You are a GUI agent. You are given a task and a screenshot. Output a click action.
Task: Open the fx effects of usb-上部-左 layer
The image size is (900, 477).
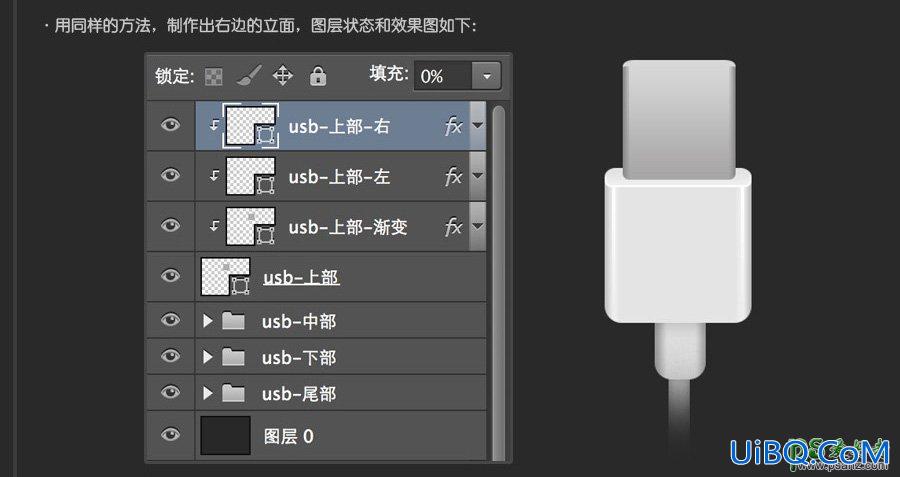coord(453,177)
